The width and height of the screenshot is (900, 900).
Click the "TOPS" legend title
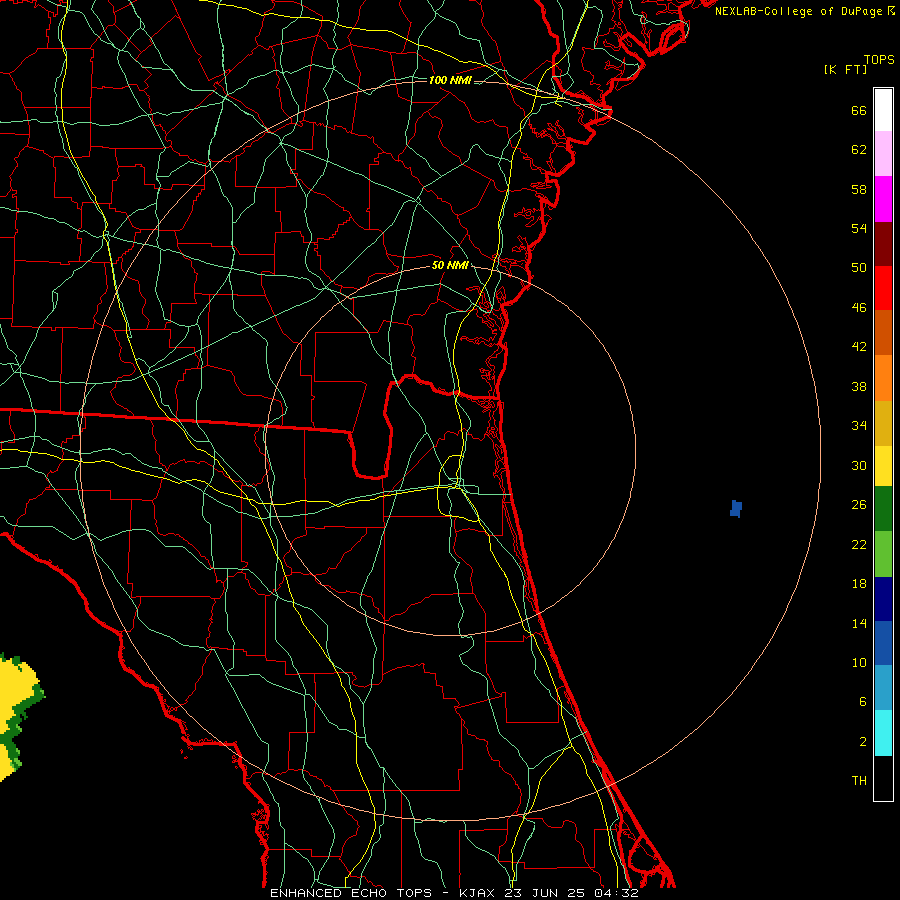pyautogui.click(x=879, y=60)
